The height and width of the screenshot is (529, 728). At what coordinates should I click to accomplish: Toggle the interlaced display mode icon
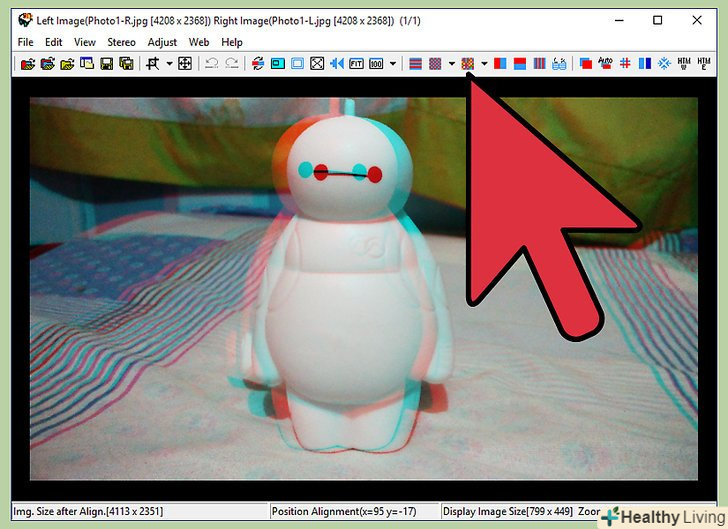[x=416, y=63]
